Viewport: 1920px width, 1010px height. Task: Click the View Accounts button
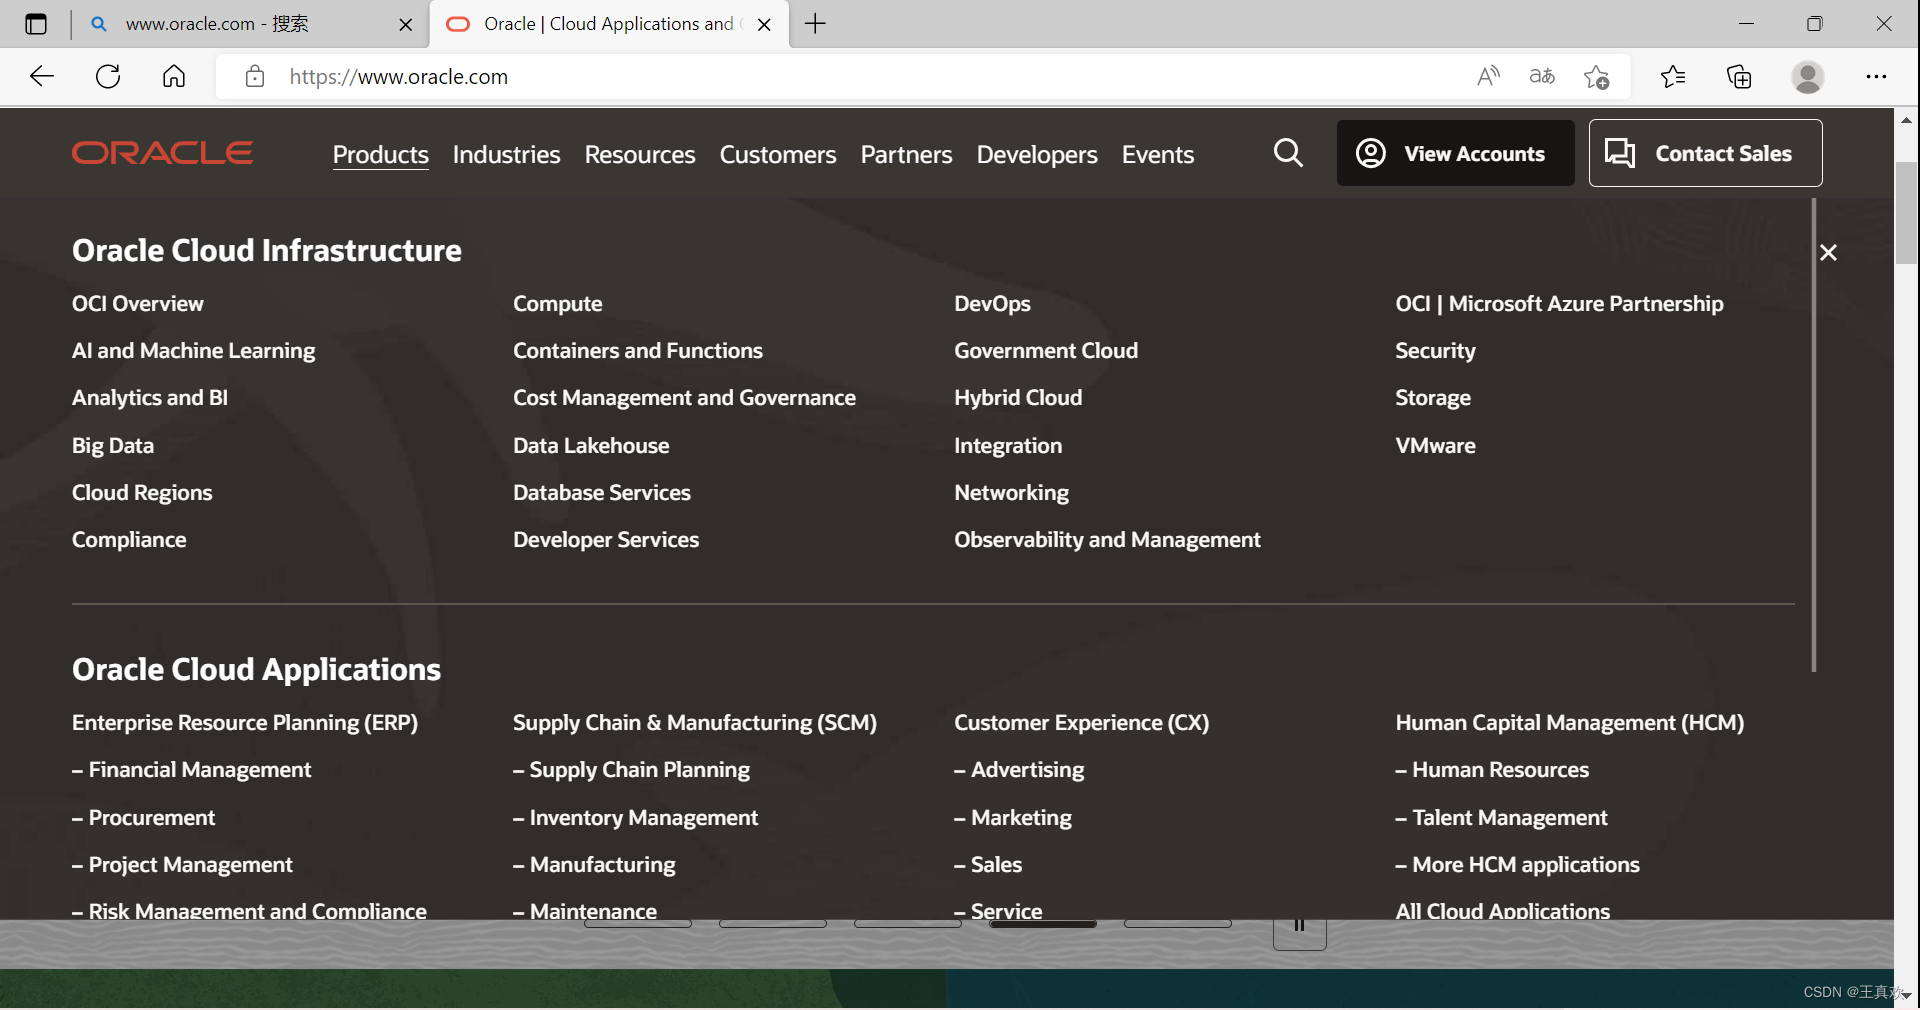pyautogui.click(x=1455, y=153)
